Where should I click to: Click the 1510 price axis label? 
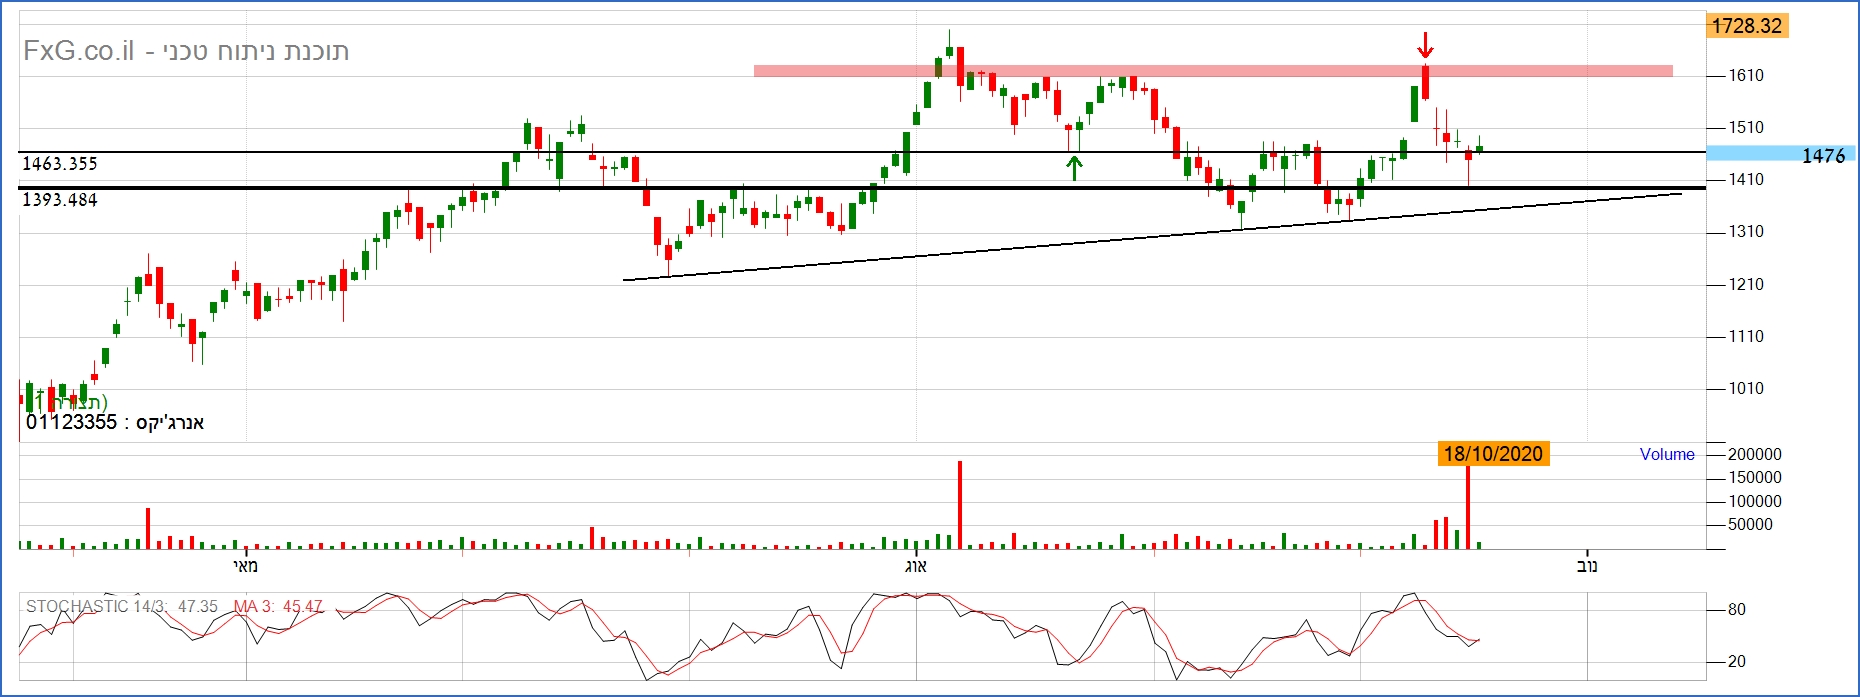coord(1747,127)
